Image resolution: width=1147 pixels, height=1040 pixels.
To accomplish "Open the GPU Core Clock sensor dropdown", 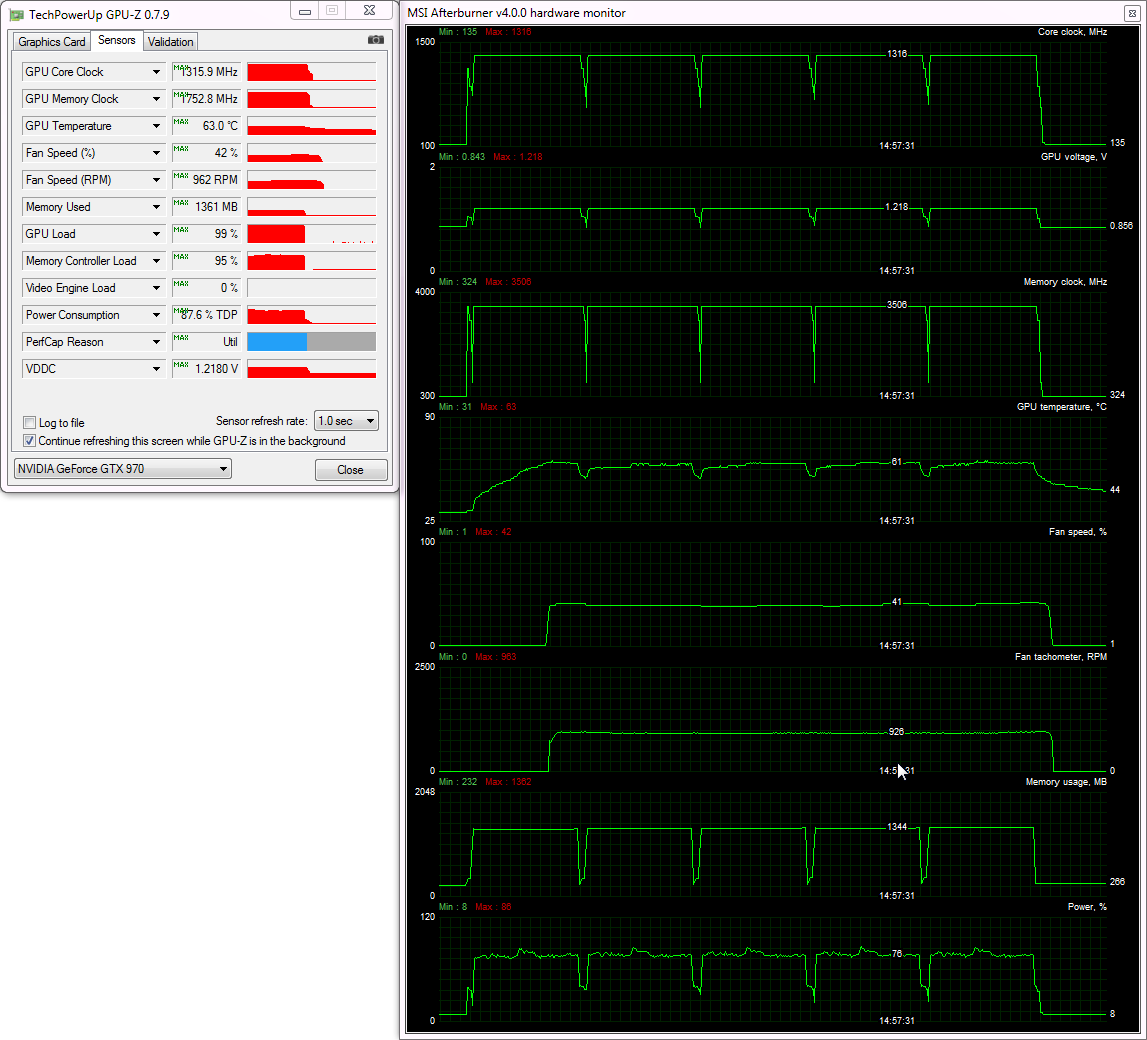I will point(156,72).
